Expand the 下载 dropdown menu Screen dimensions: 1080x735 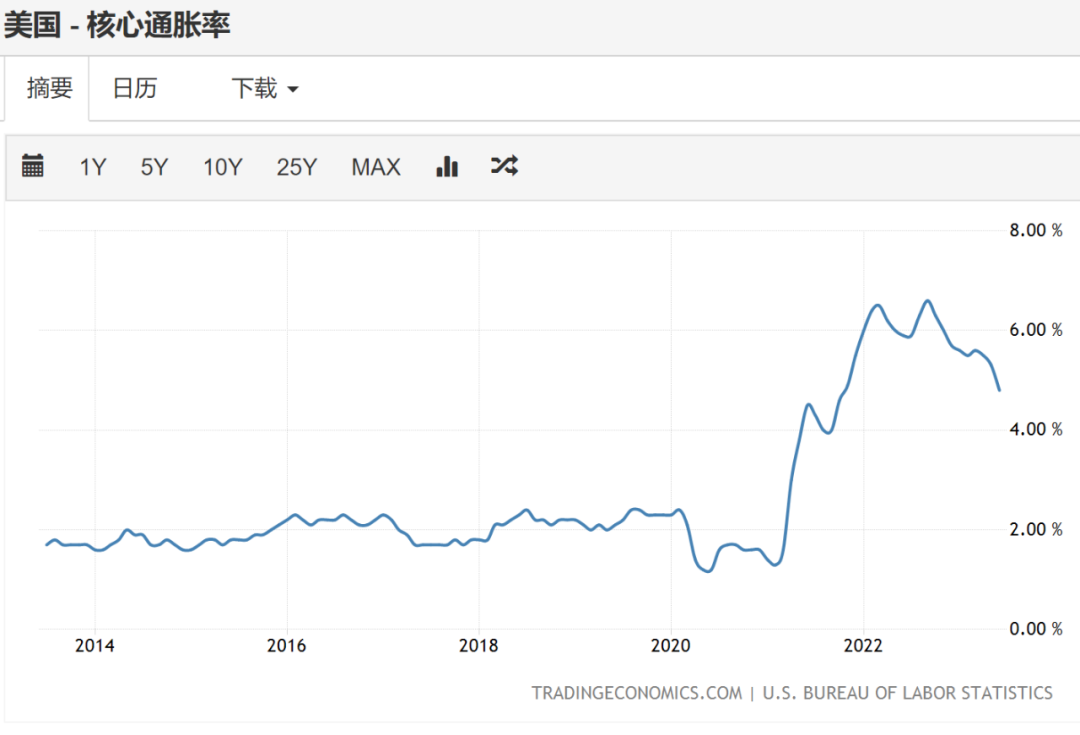point(264,88)
